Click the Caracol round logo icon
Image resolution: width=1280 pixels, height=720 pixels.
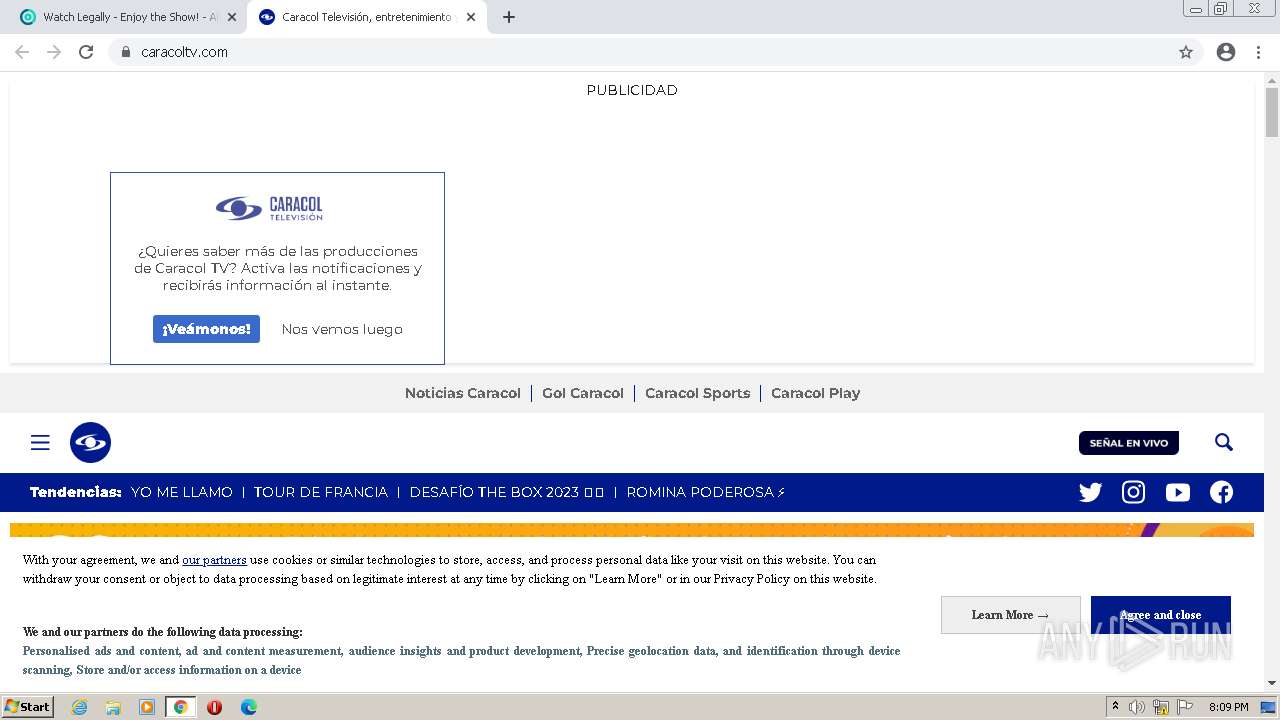pos(90,442)
